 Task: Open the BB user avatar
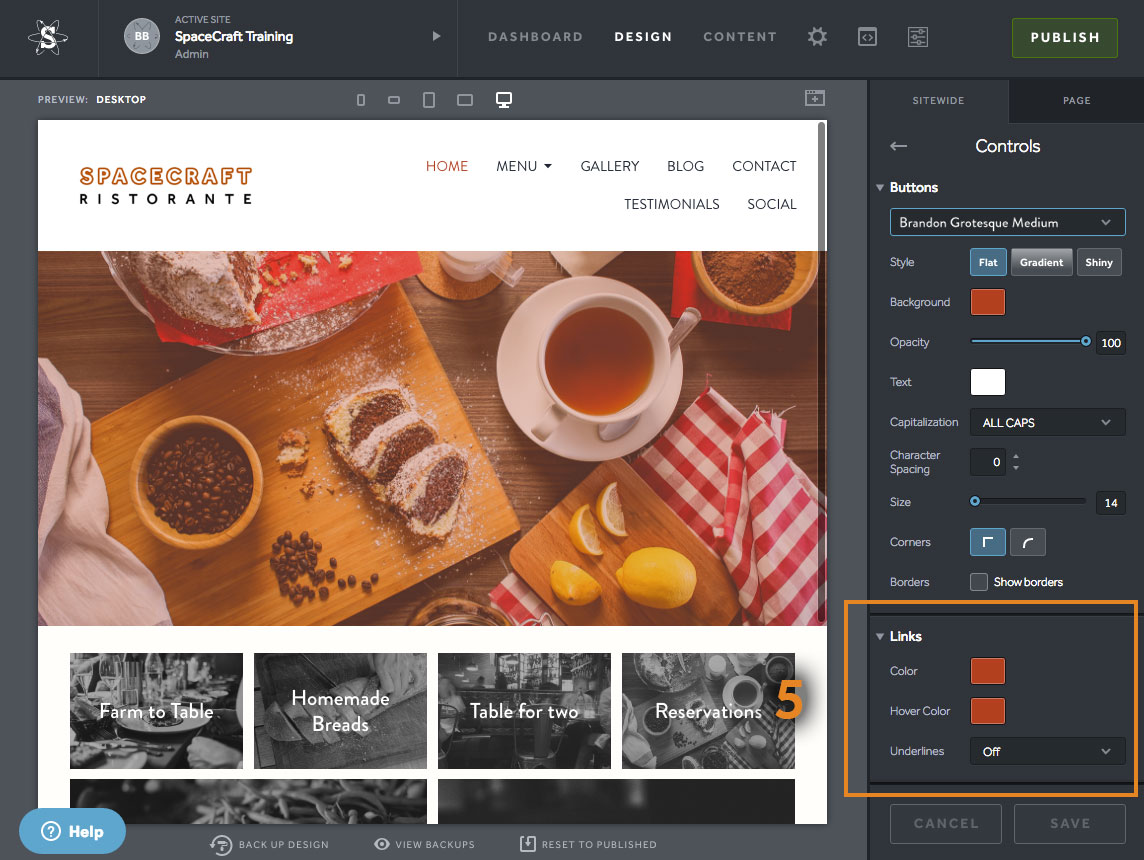pyautogui.click(x=142, y=36)
